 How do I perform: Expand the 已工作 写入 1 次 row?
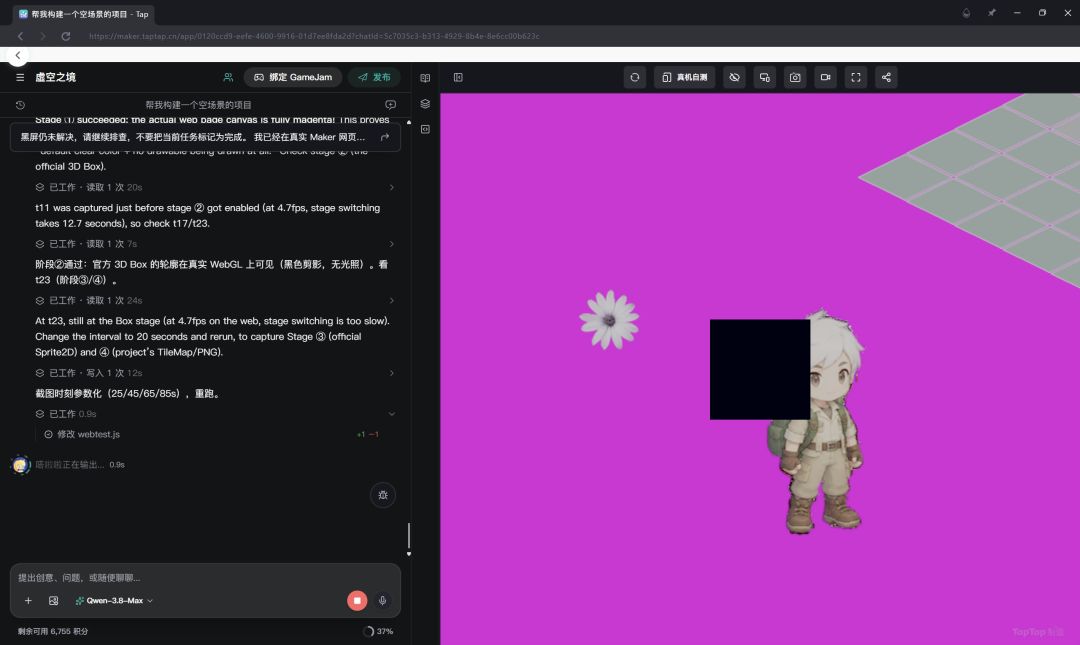click(x=215, y=373)
